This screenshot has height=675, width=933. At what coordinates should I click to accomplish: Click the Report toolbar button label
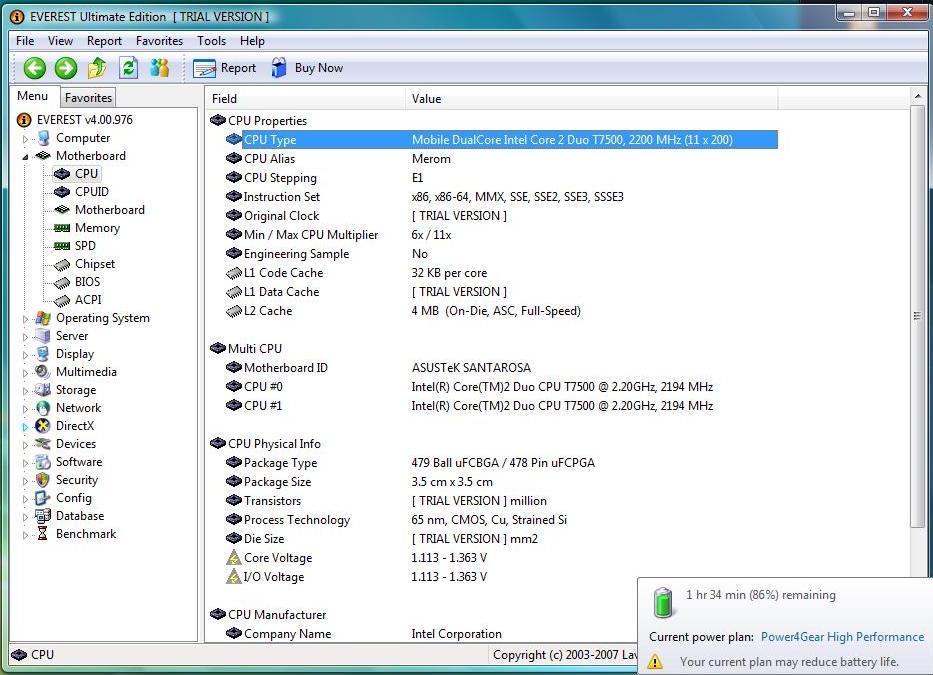238,68
